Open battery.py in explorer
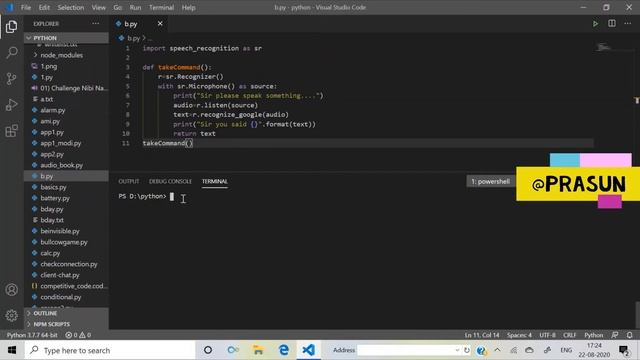The height and width of the screenshot is (360, 640). click(67, 198)
